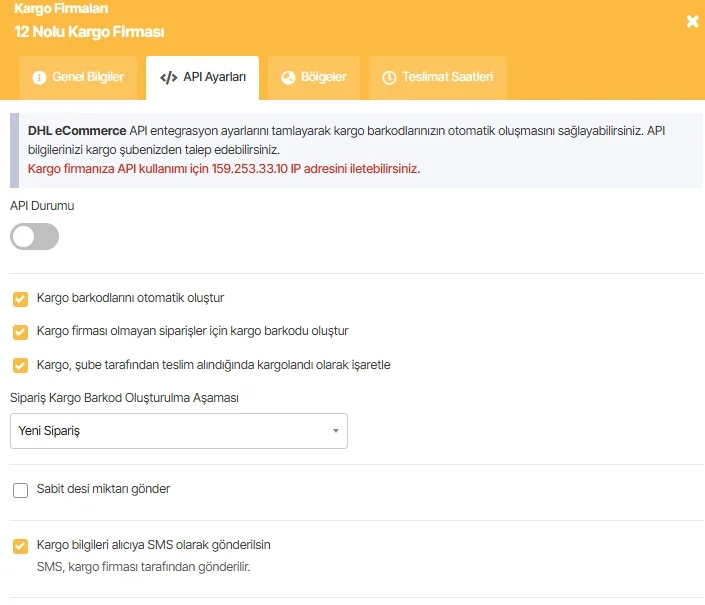The image size is (705, 605).
Task: Uncheck Kargo firması olmayan siparişler checkbox
Action: (x=20, y=332)
